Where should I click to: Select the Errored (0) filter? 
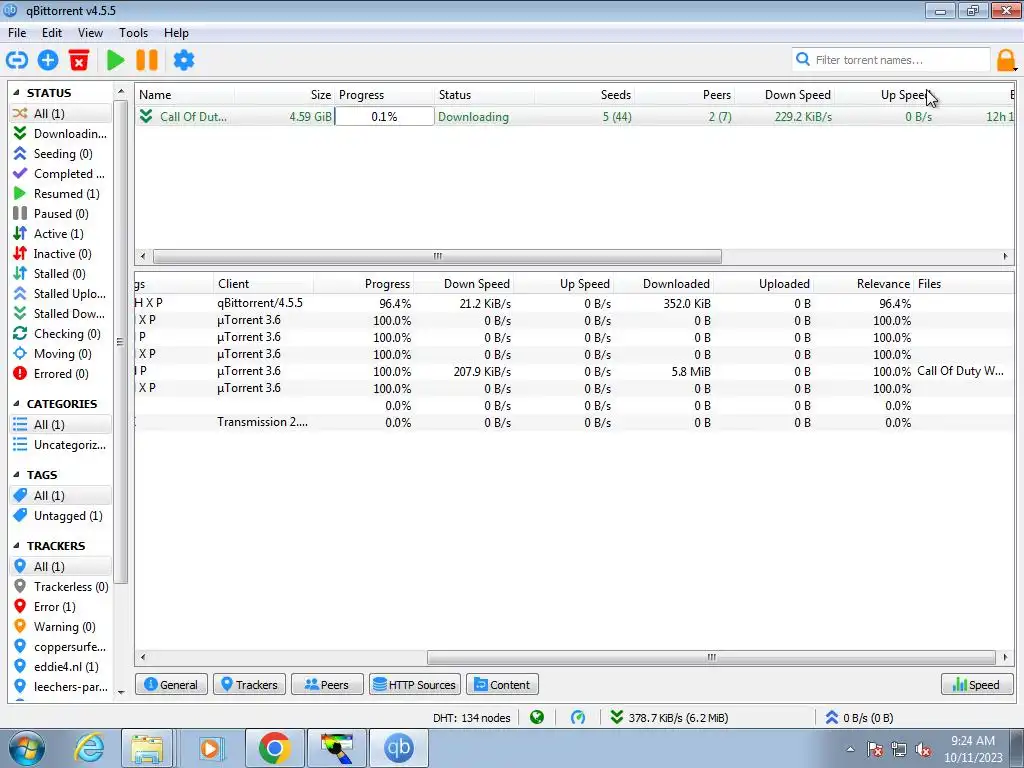pos(60,374)
